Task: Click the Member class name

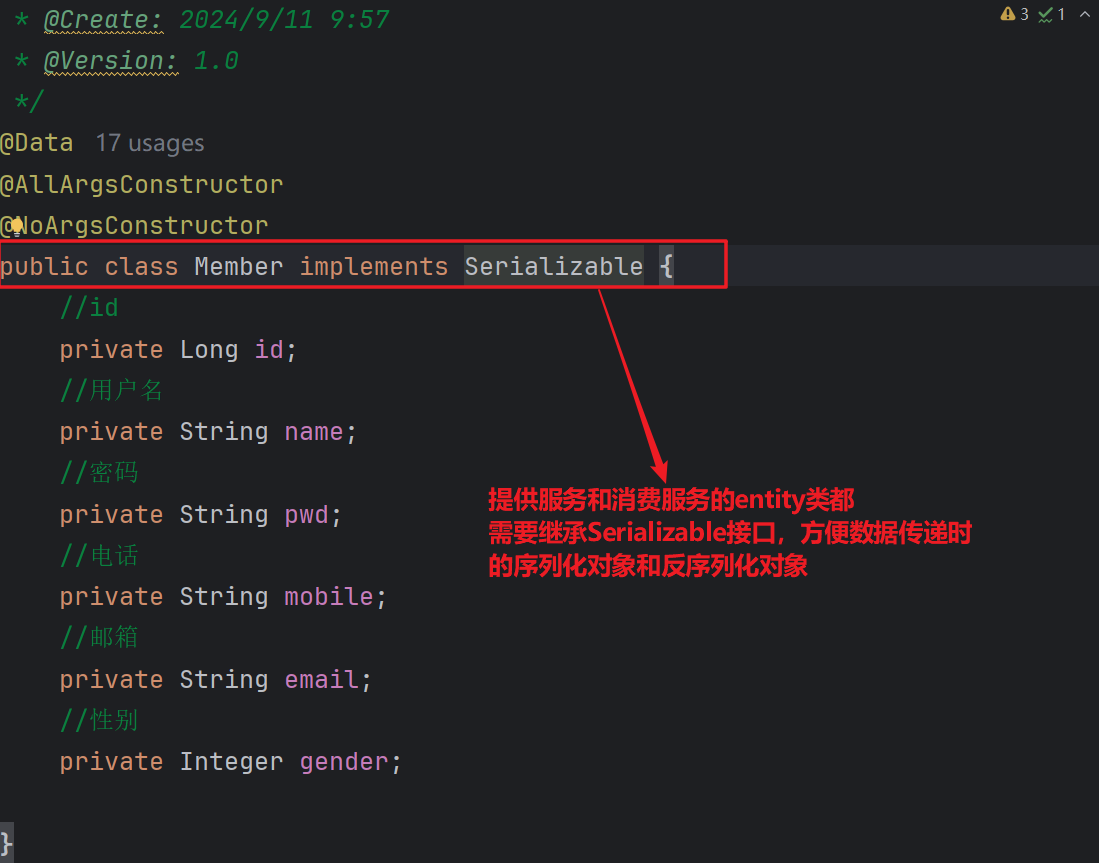Action: tap(238, 267)
